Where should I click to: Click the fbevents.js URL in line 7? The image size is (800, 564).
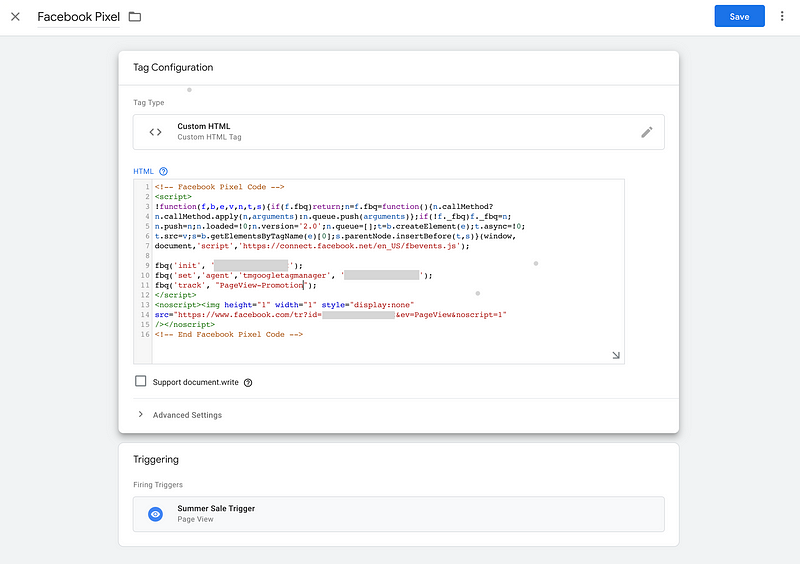point(350,246)
